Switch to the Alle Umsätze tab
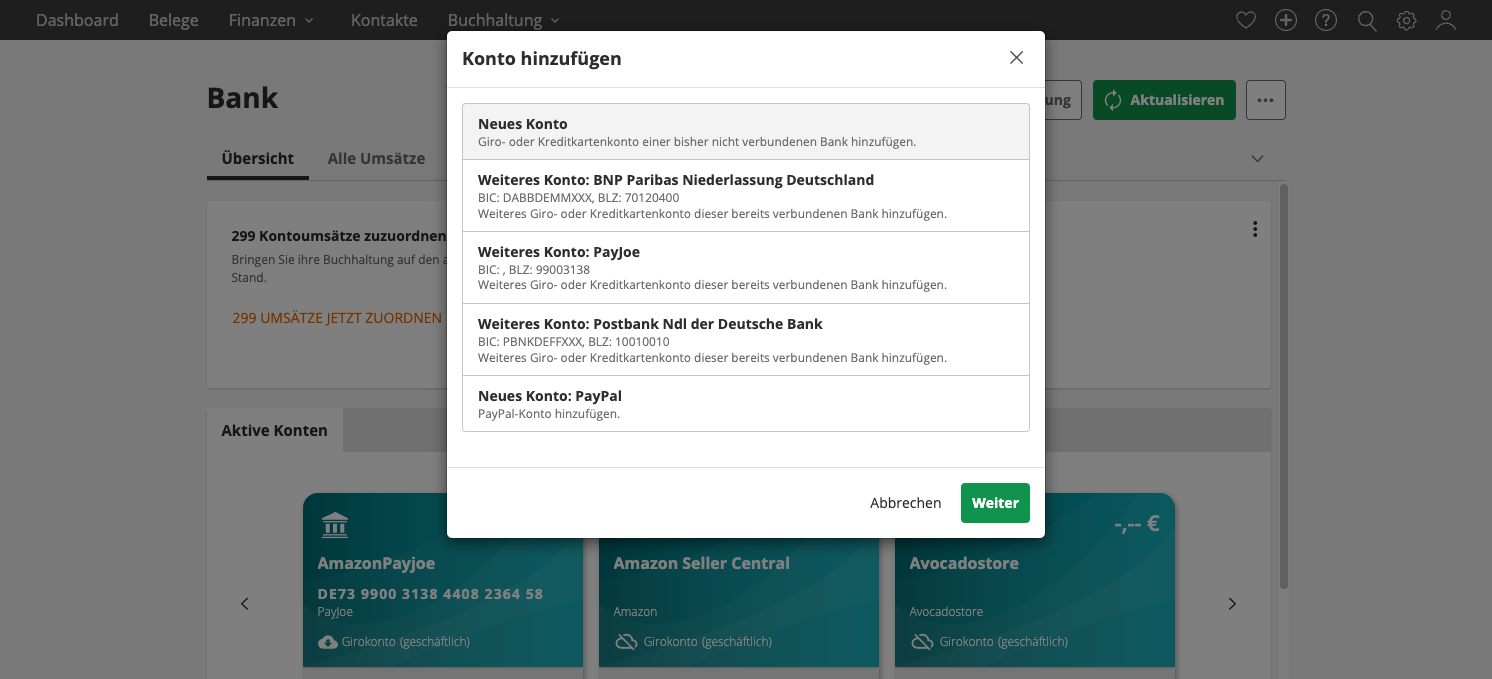The width and height of the screenshot is (1492, 679). coord(376,158)
